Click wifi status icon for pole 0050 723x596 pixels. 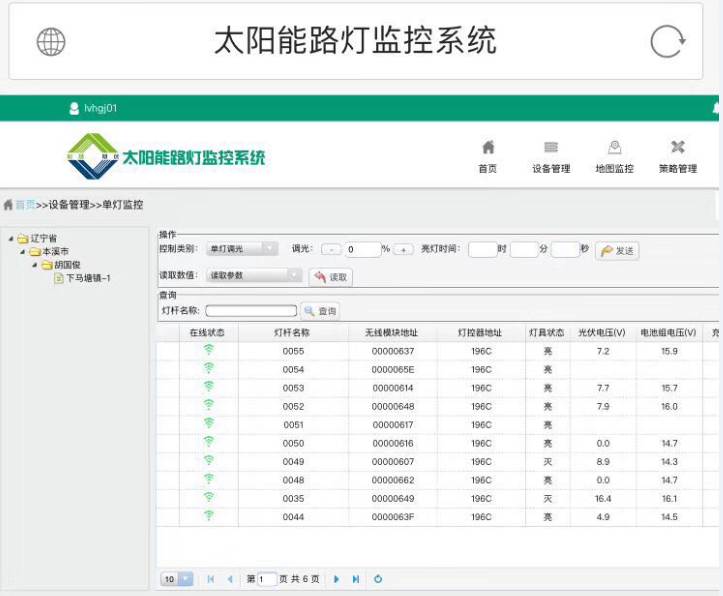(209, 442)
